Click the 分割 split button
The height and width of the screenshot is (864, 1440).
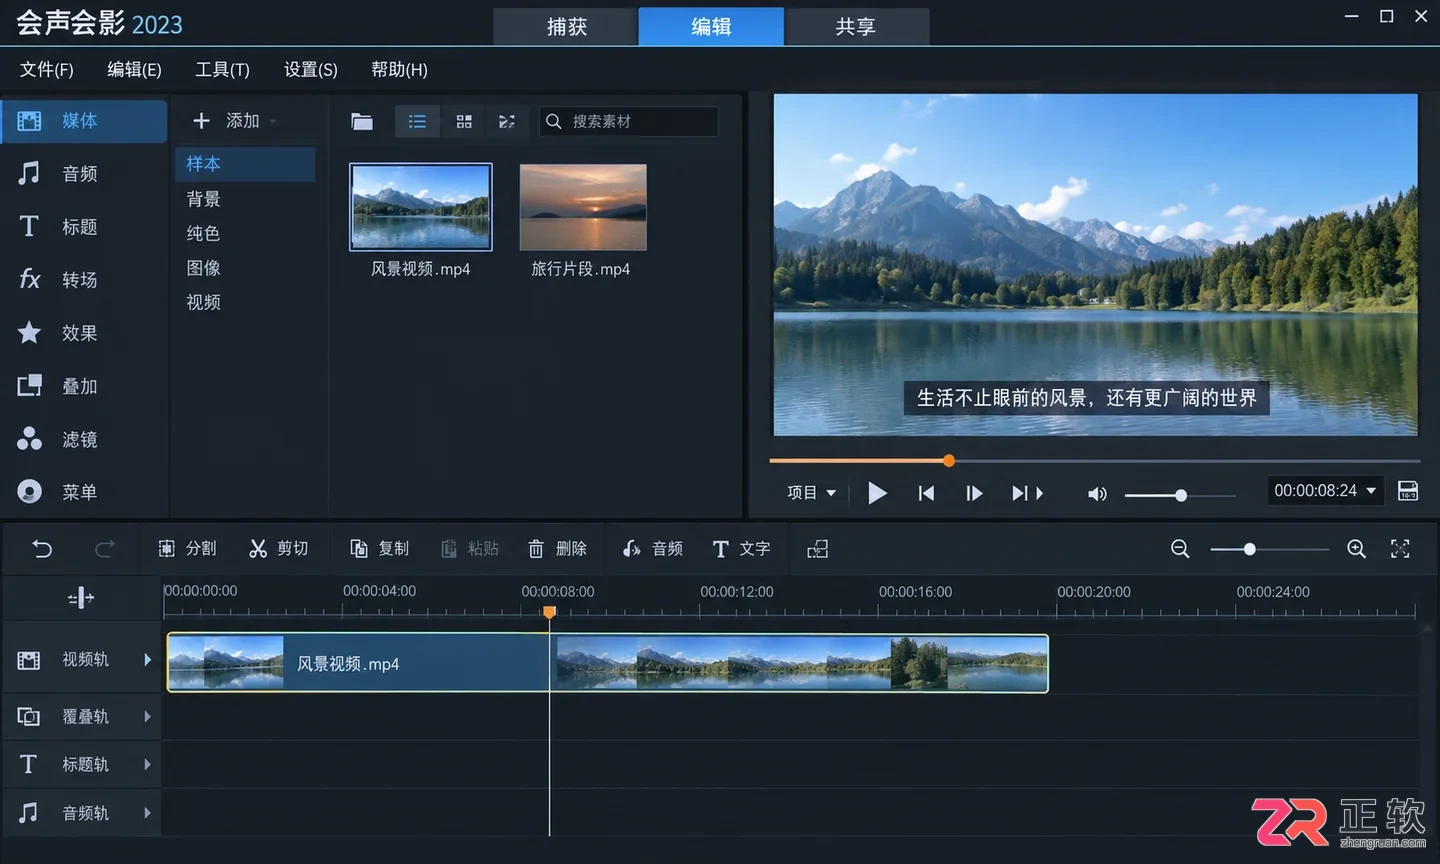coord(187,549)
